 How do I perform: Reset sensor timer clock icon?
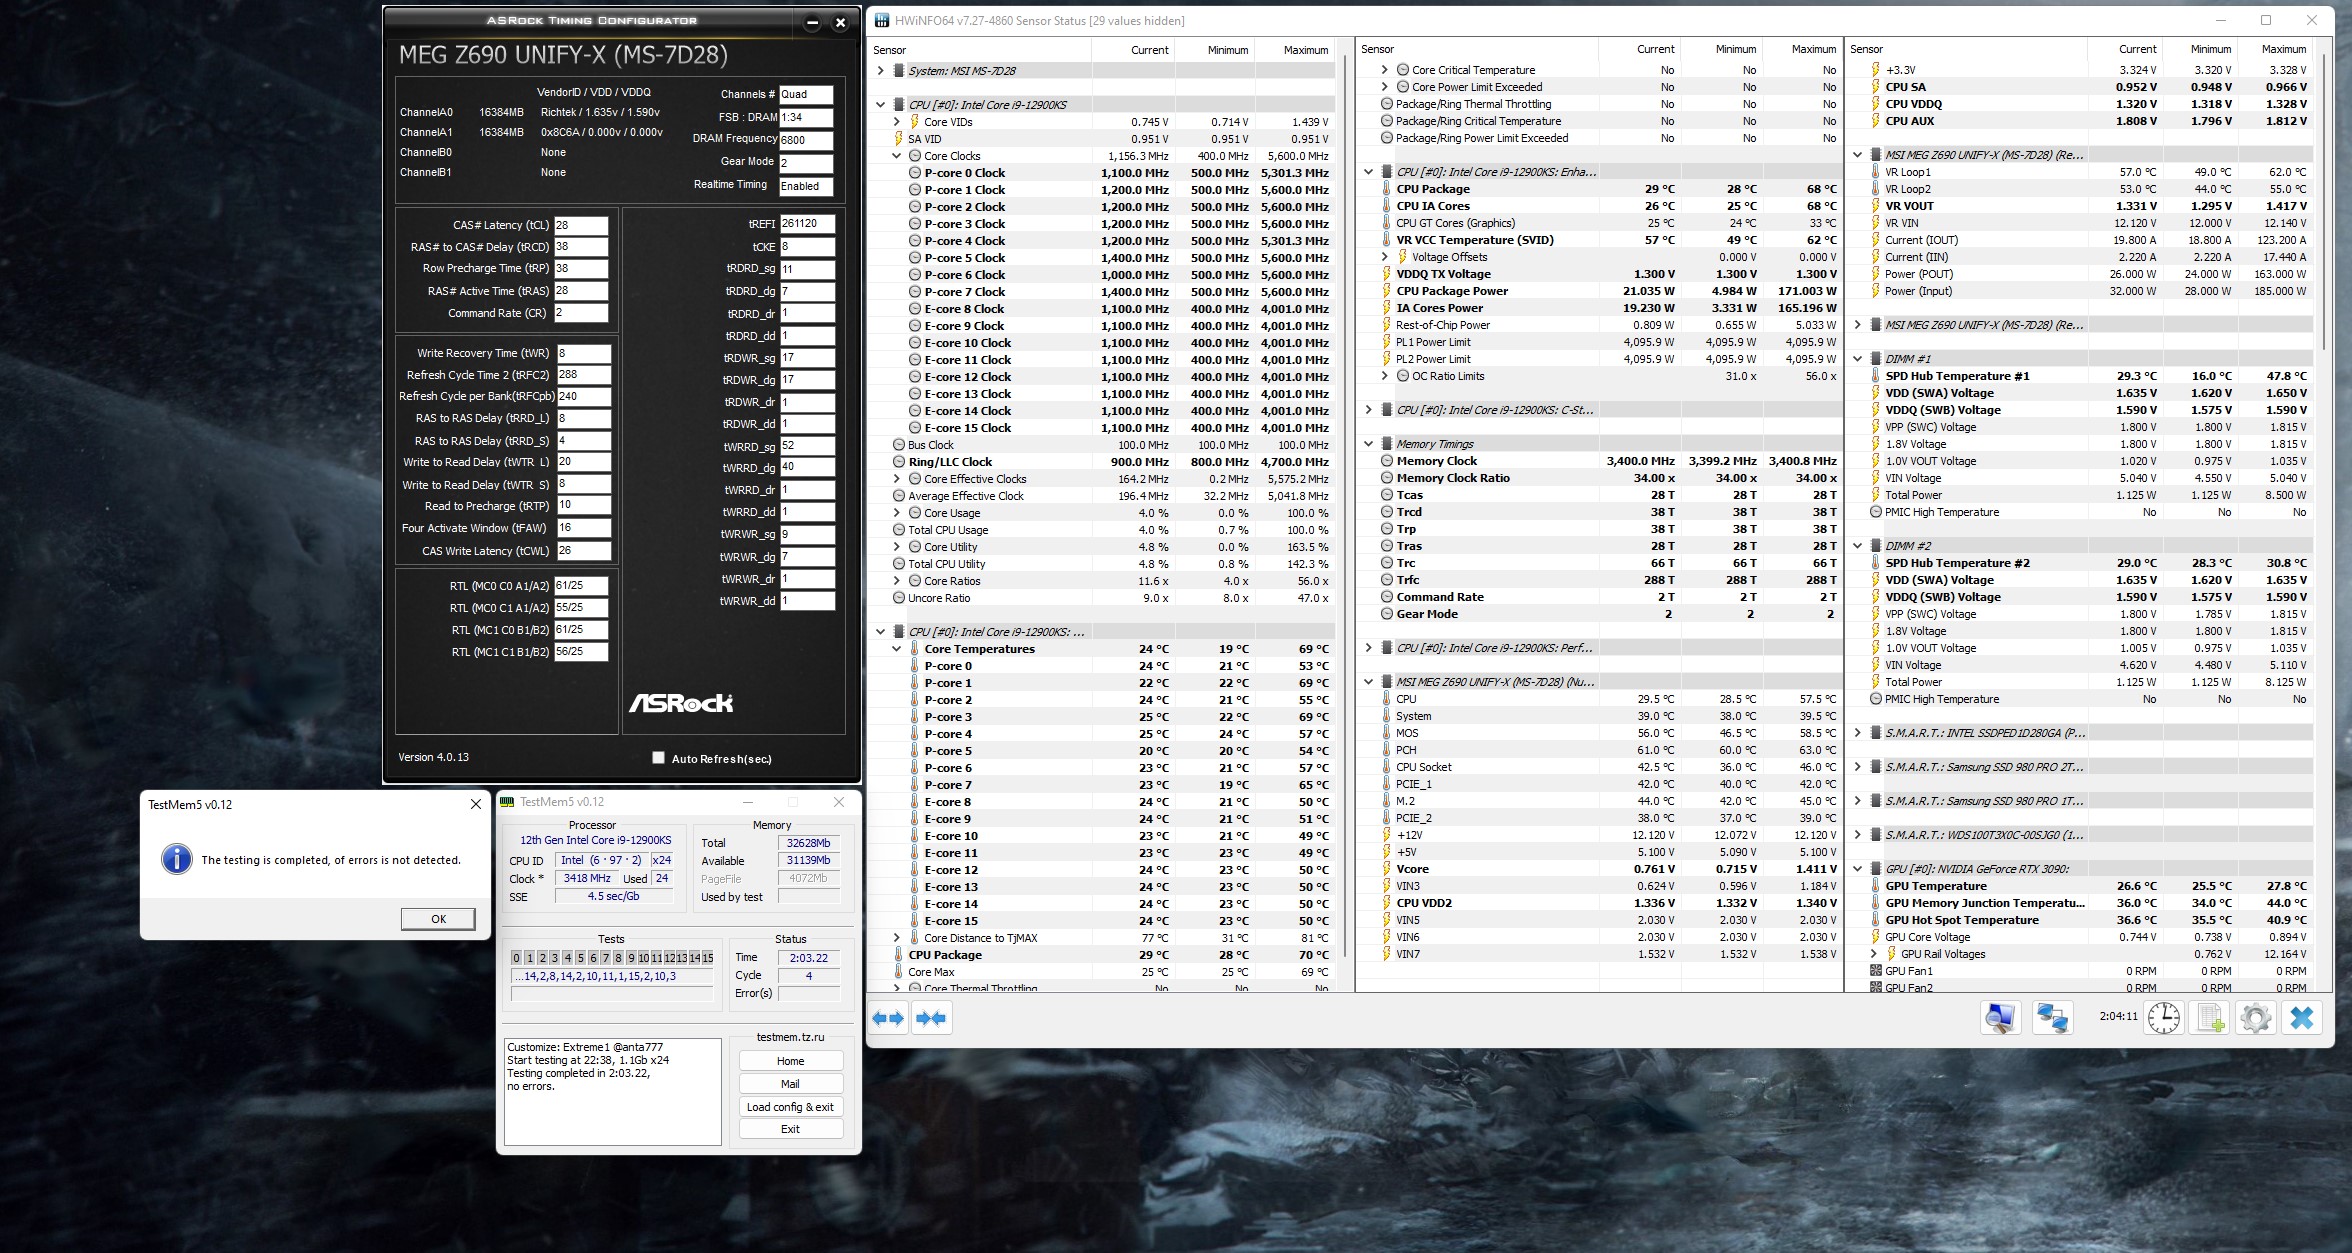[2164, 1018]
